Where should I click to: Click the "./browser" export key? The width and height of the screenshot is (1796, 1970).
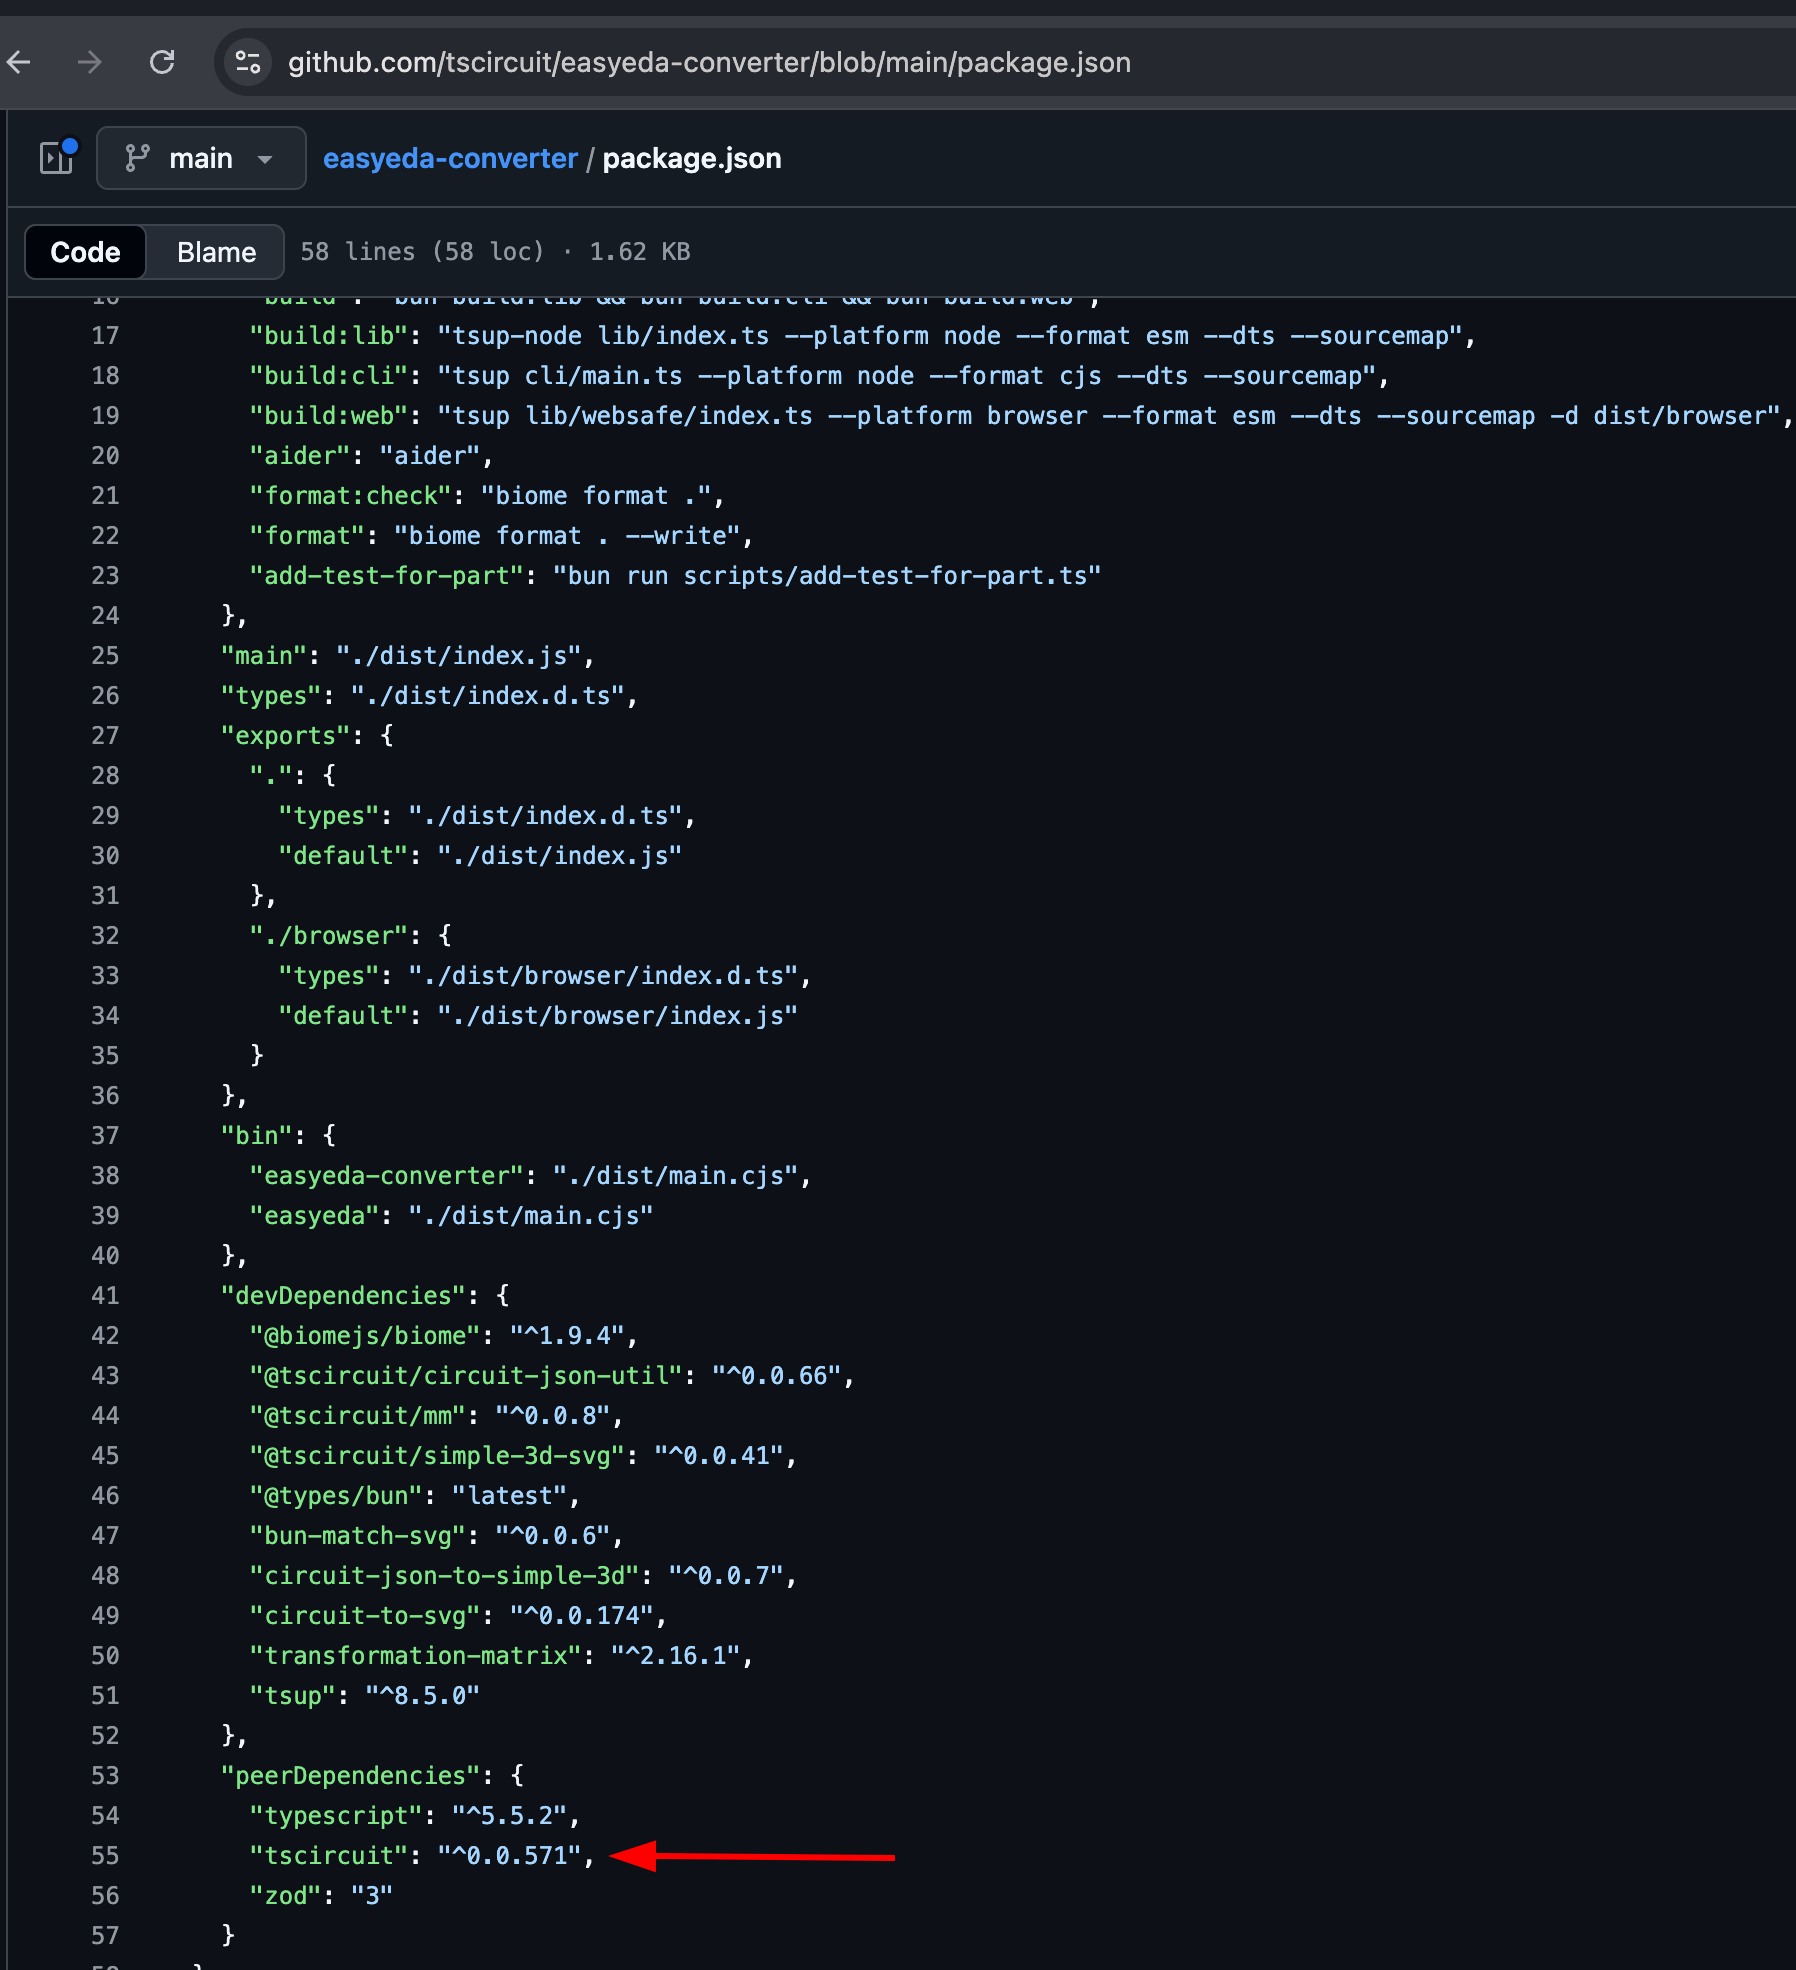point(329,936)
